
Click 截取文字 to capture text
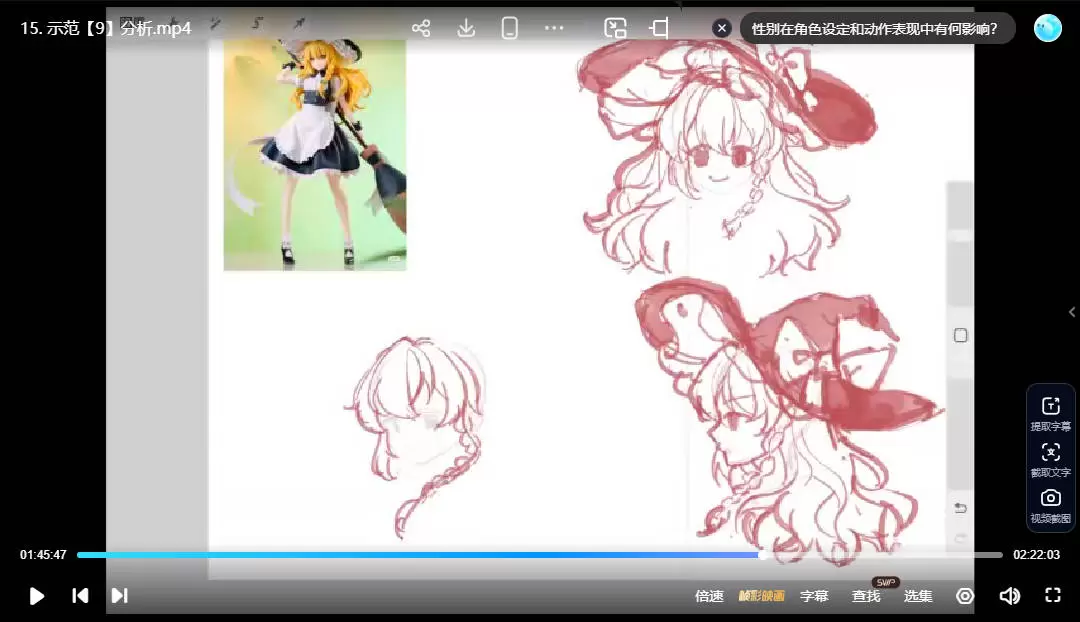tap(1050, 459)
